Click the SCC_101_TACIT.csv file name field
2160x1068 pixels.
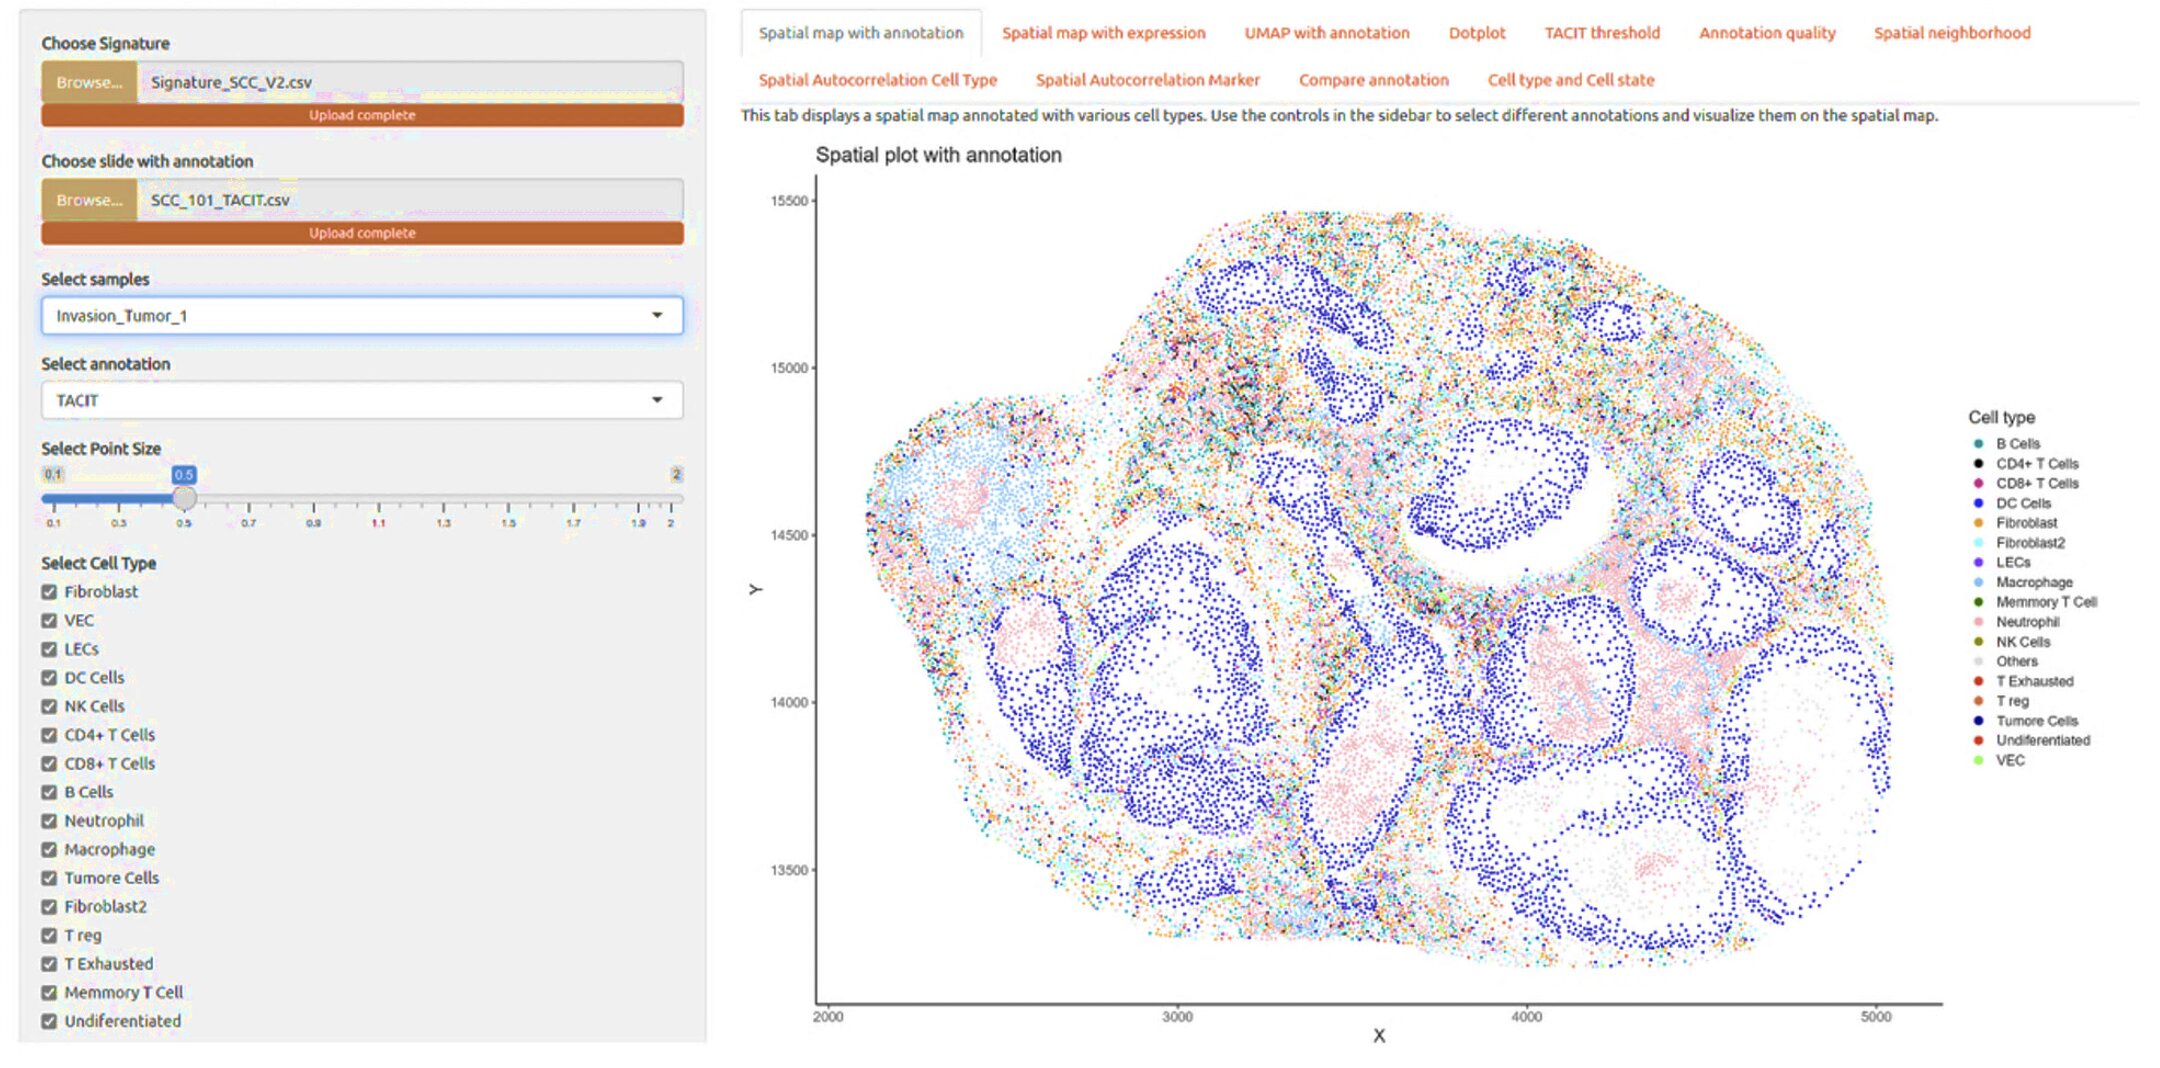(x=410, y=200)
